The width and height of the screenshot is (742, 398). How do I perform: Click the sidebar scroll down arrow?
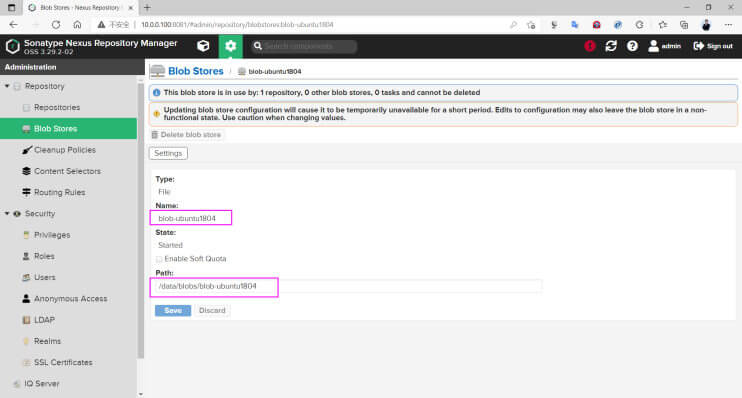click(x=141, y=394)
